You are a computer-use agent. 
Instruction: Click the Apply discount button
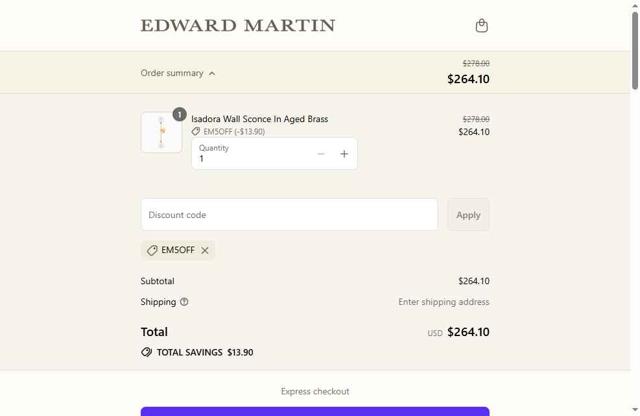coord(468,215)
